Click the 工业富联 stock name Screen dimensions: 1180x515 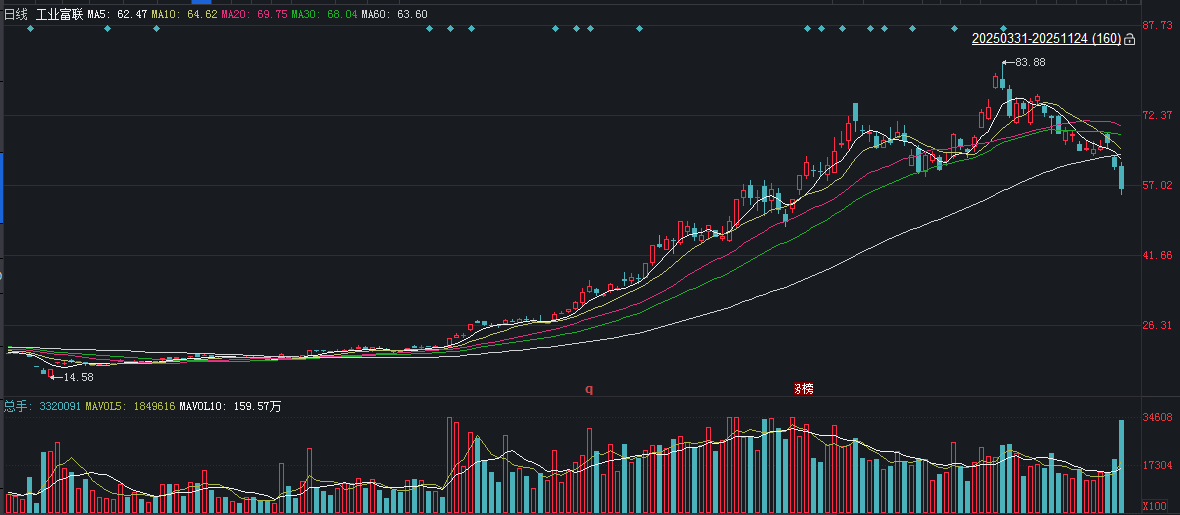pos(59,14)
